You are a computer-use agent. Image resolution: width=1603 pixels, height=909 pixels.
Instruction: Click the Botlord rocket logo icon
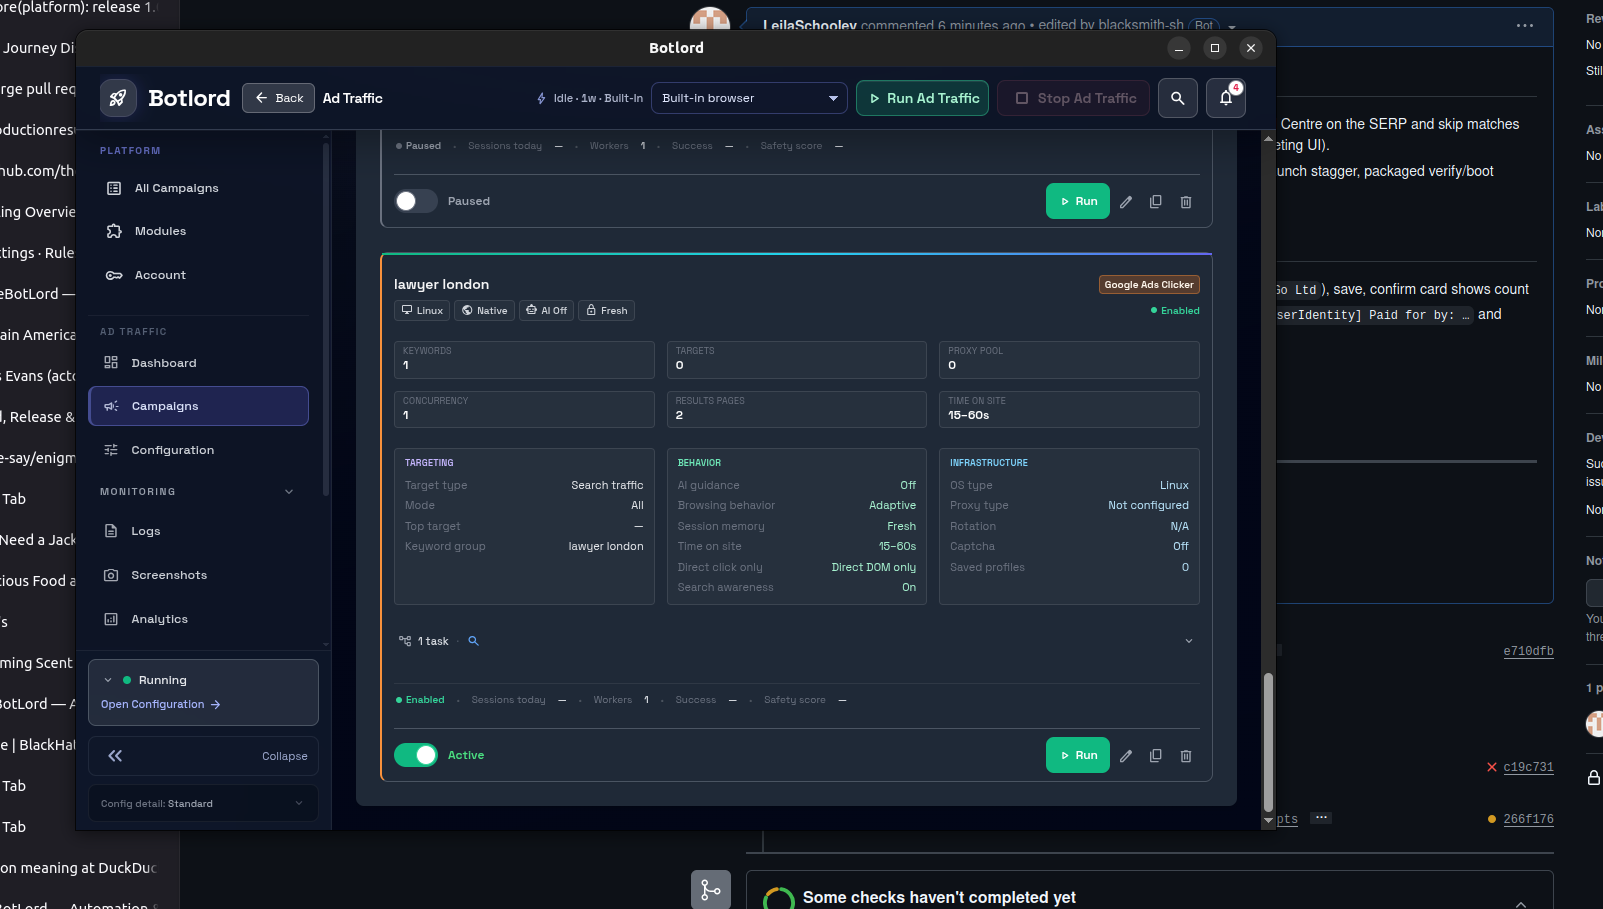point(118,98)
